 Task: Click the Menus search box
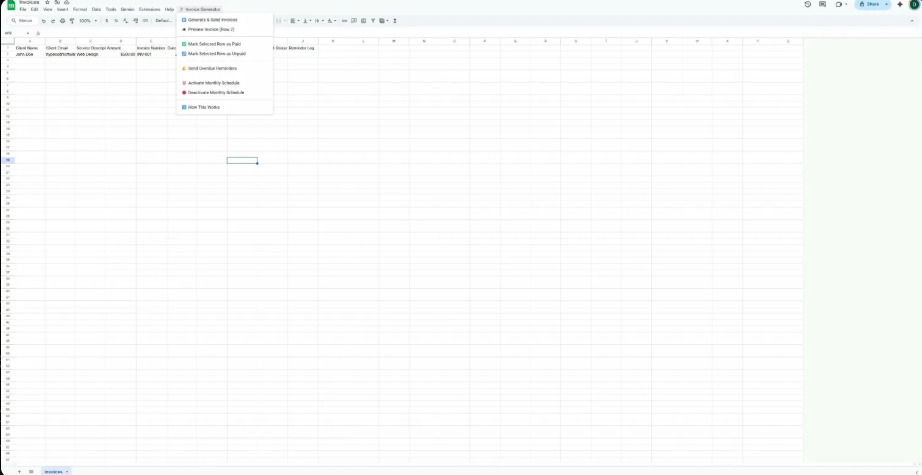[x=24, y=21]
